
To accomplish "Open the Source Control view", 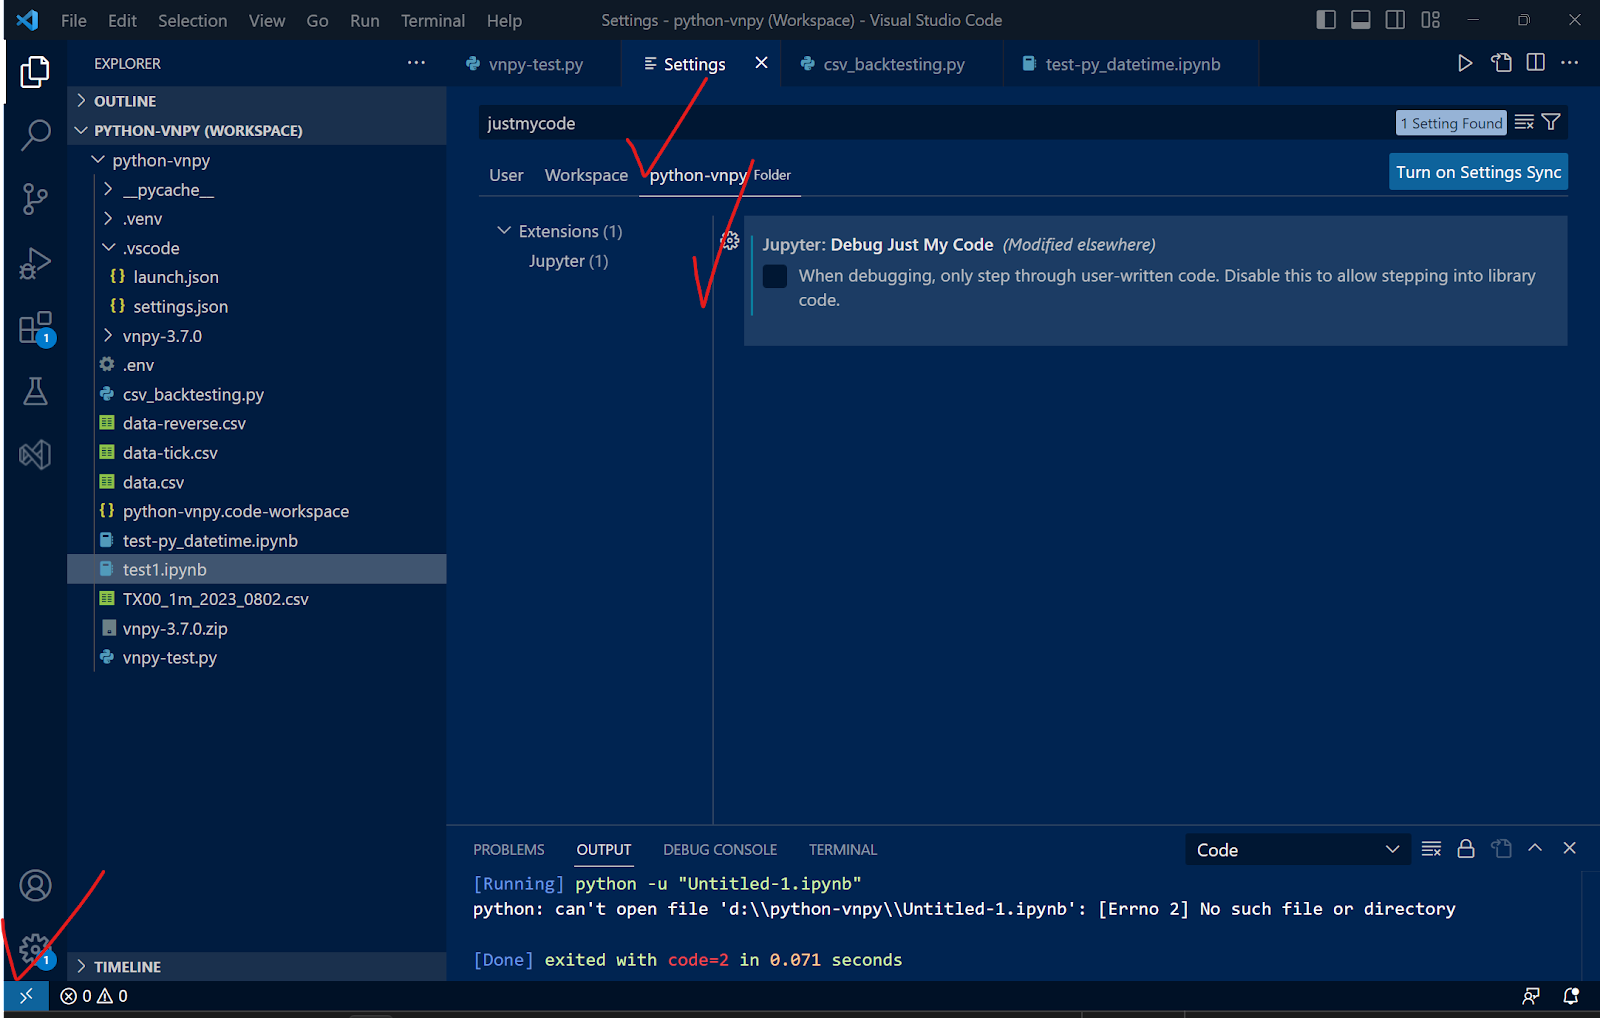I will 35,199.
